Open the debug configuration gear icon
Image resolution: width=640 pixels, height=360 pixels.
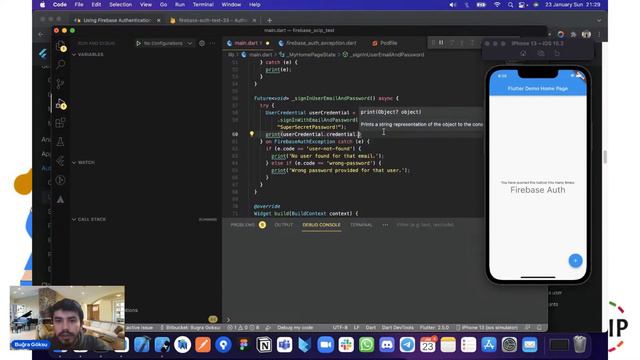202,43
